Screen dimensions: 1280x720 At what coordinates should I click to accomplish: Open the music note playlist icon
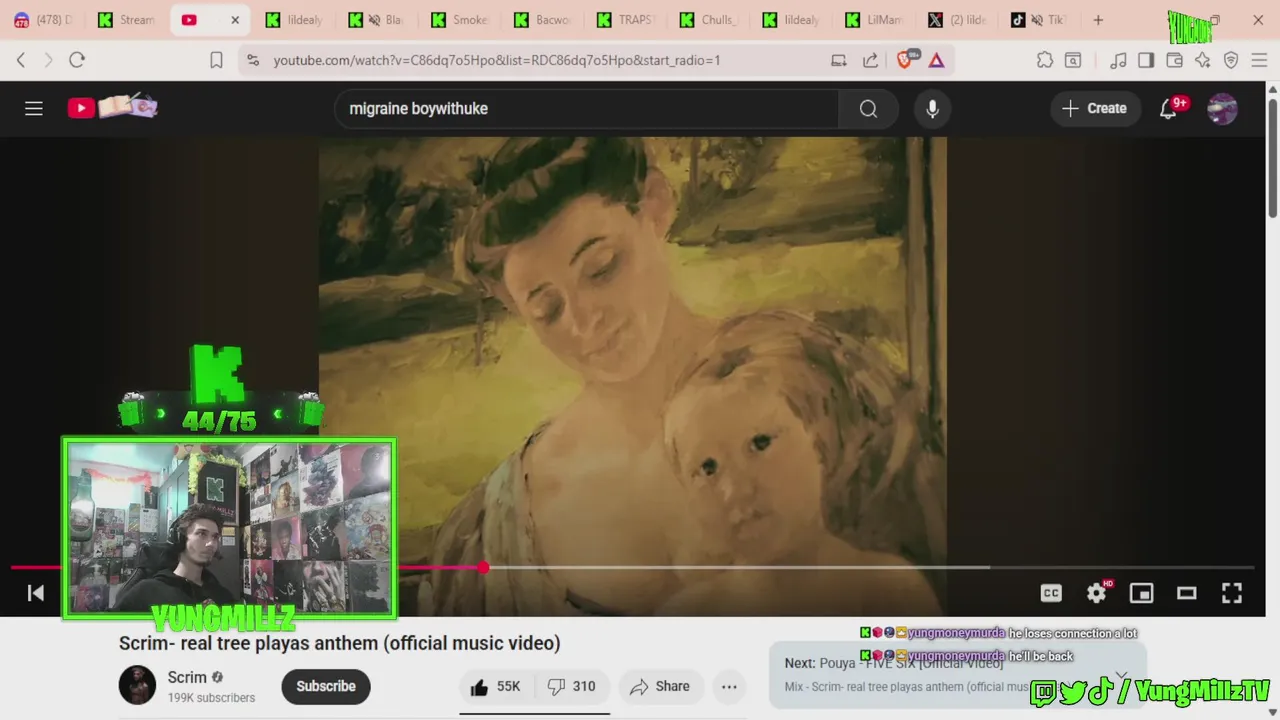pos(1118,60)
